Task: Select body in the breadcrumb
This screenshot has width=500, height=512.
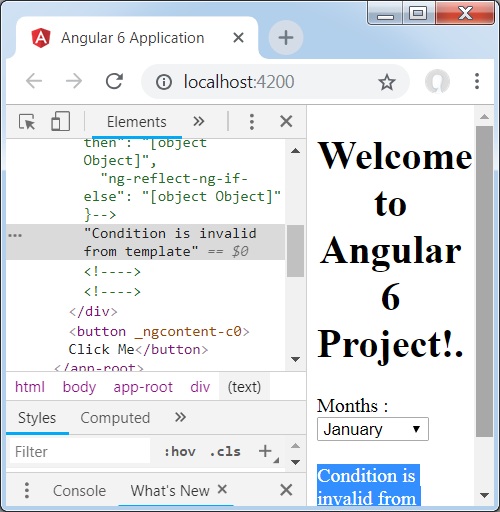Action: (x=79, y=387)
